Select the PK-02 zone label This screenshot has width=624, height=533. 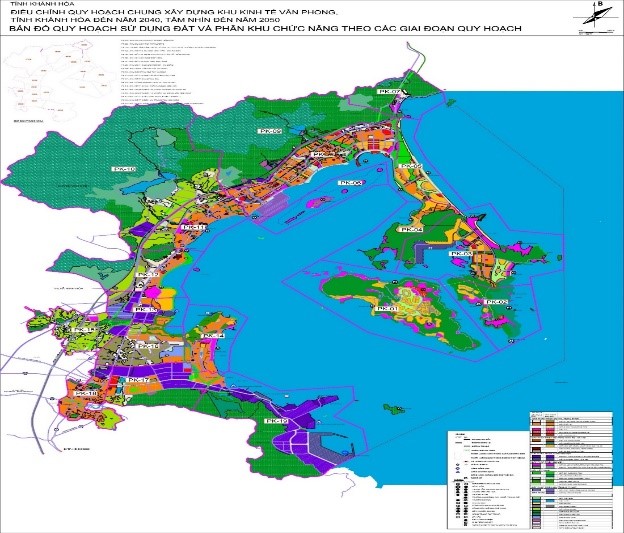pos(496,303)
